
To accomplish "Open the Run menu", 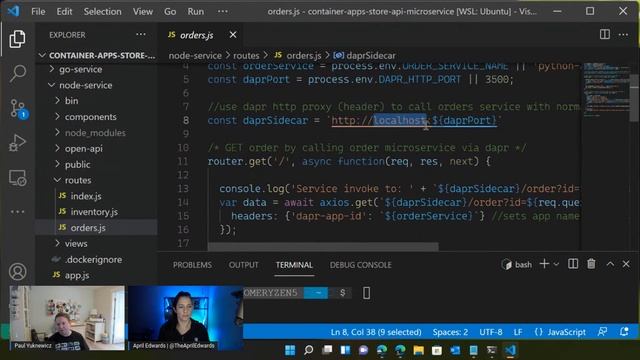I will click(196, 11).
